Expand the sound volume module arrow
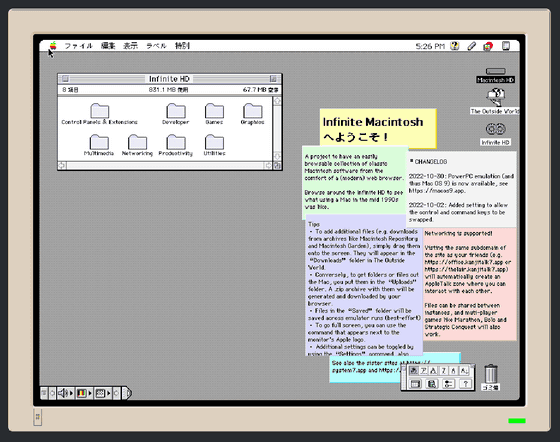This screenshot has width=560, height=442. [x=71, y=393]
